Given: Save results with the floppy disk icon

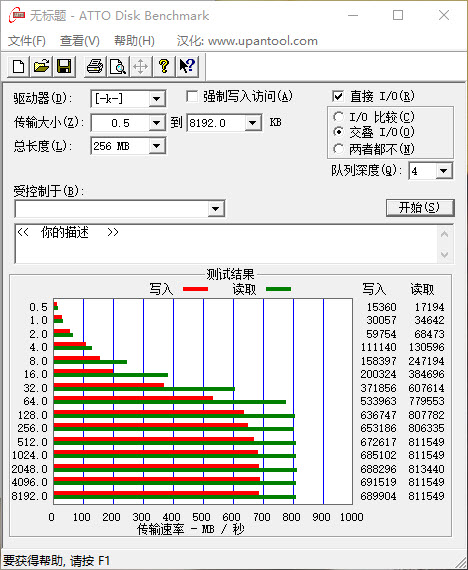Looking at the screenshot, I should [x=64, y=67].
